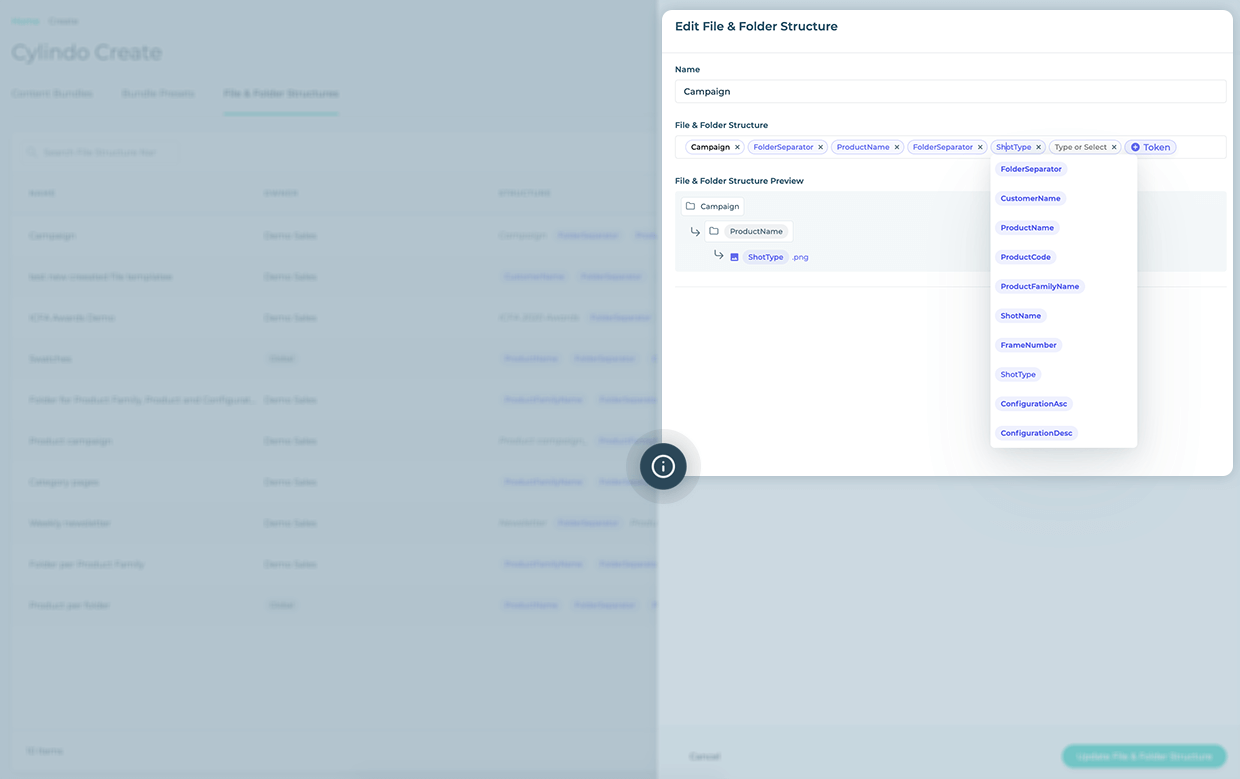Remove the Campaign token via its × icon
This screenshot has height=779, width=1240.
737,147
